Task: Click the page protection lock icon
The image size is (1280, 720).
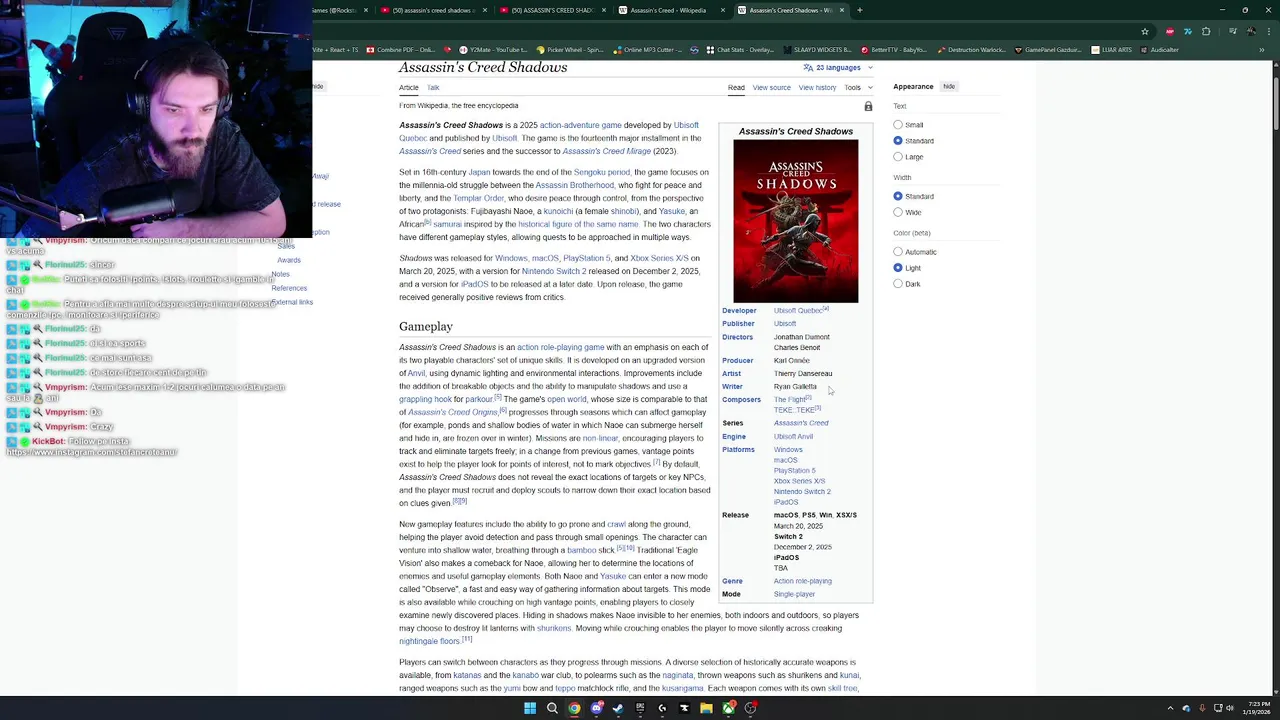Action: (868, 106)
